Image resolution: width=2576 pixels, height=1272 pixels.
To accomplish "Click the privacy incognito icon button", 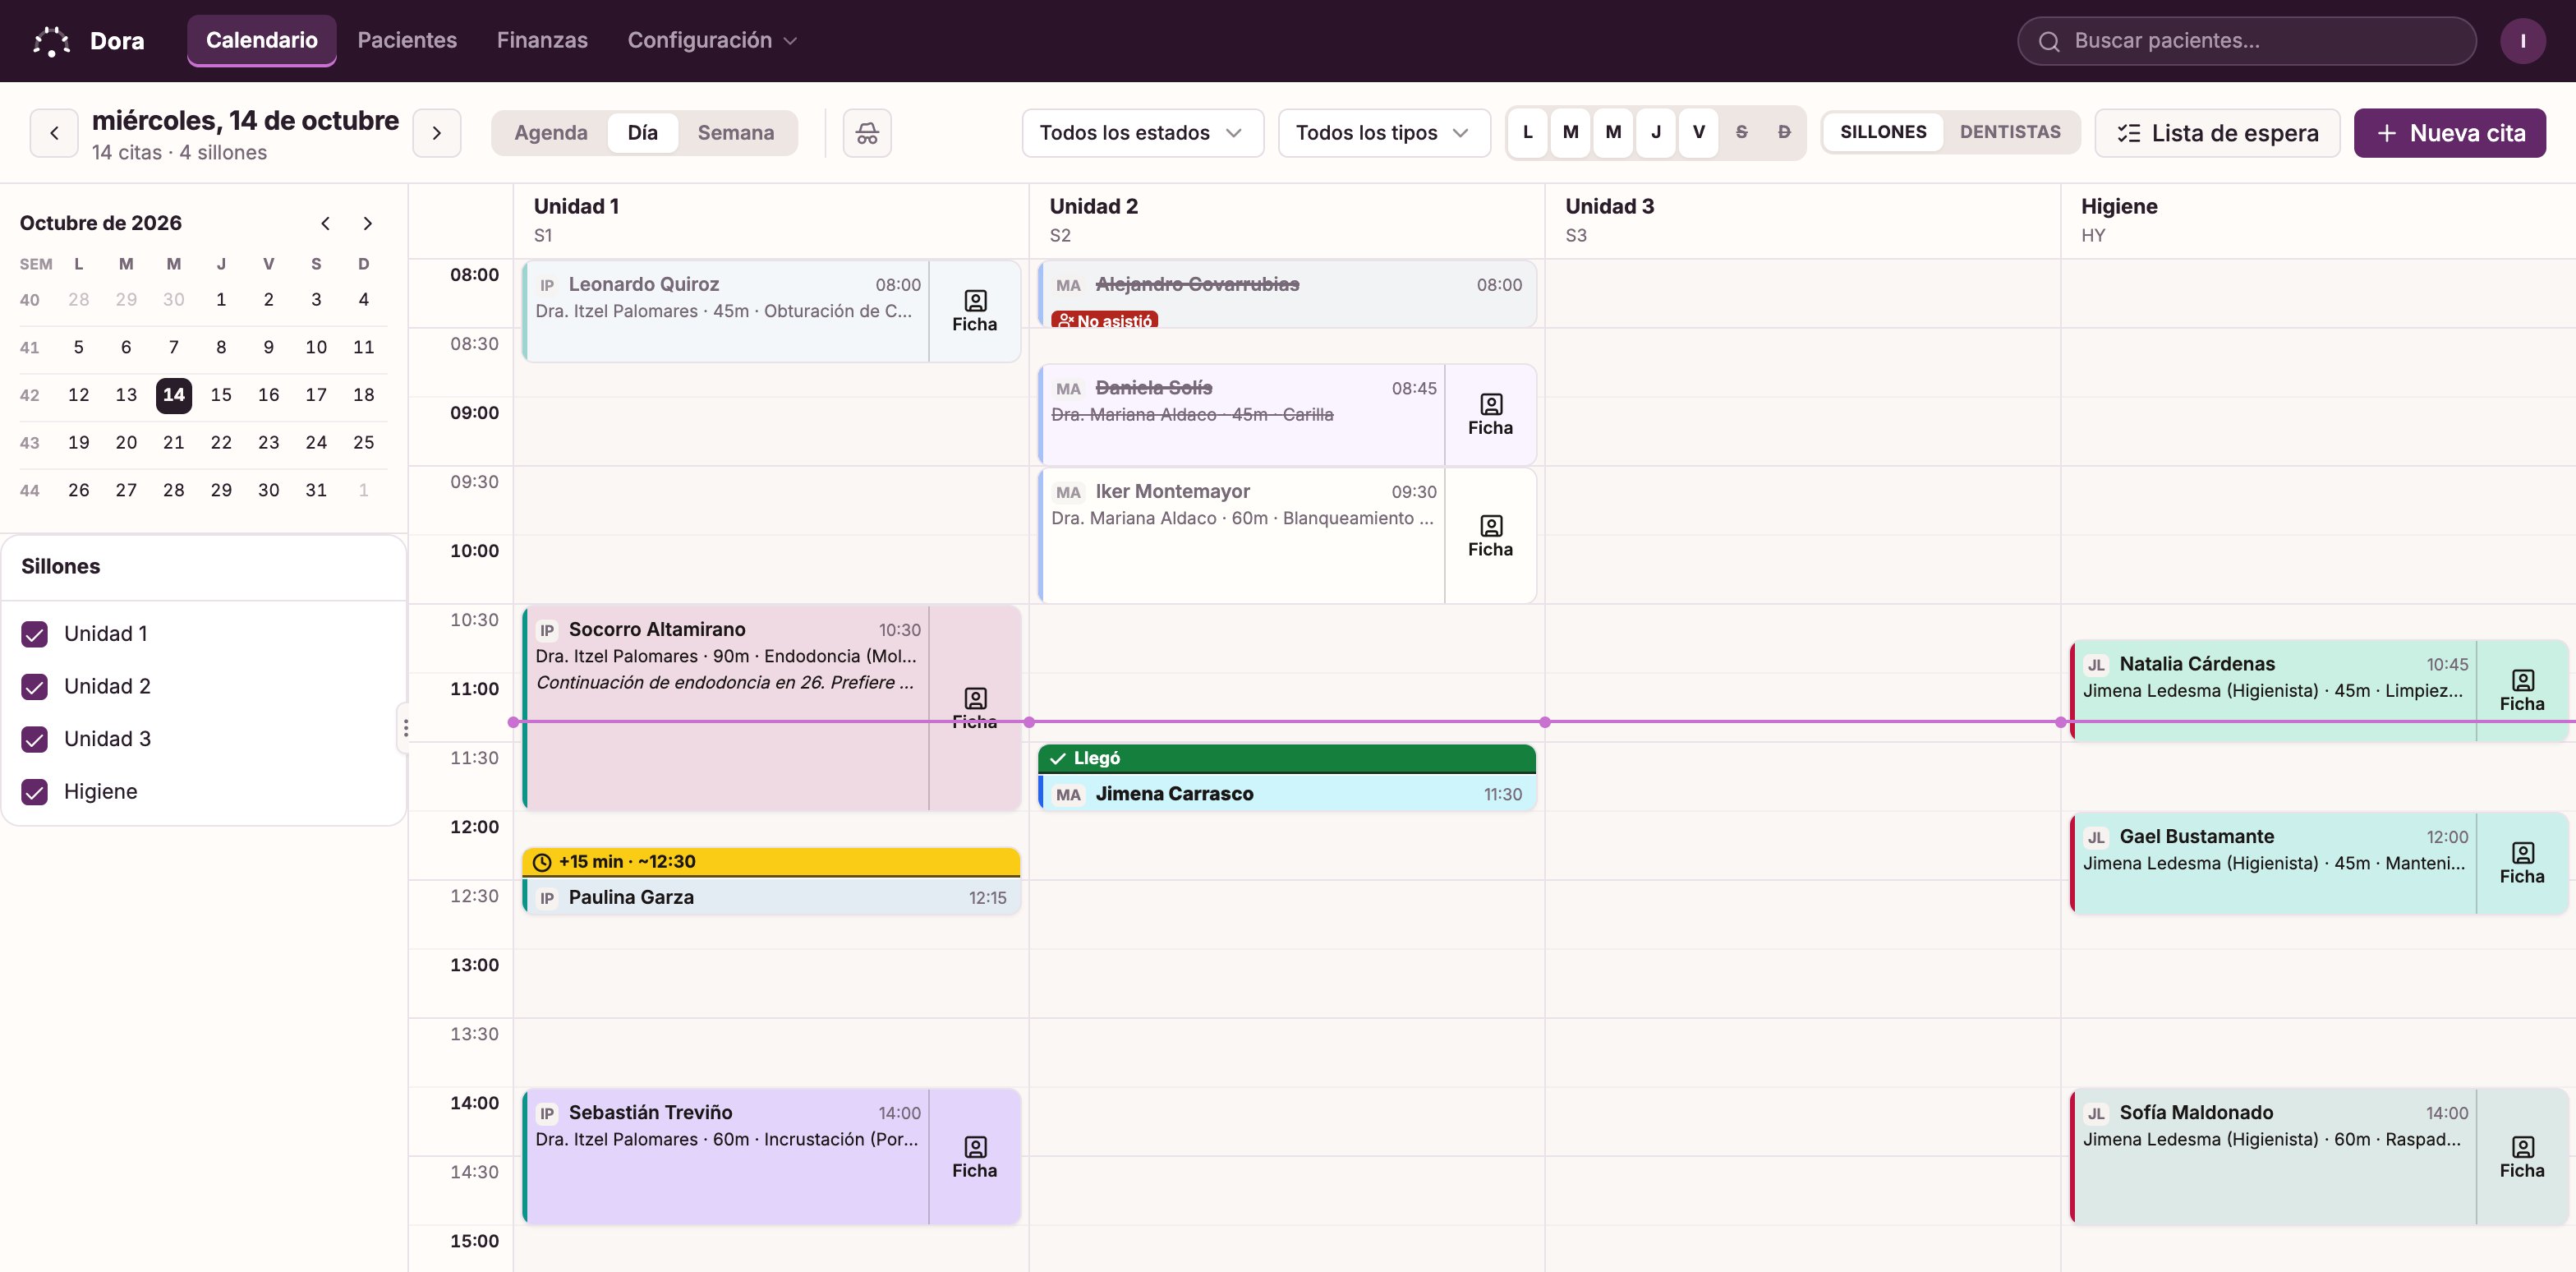I will pyautogui.click(x=867, y=133).
